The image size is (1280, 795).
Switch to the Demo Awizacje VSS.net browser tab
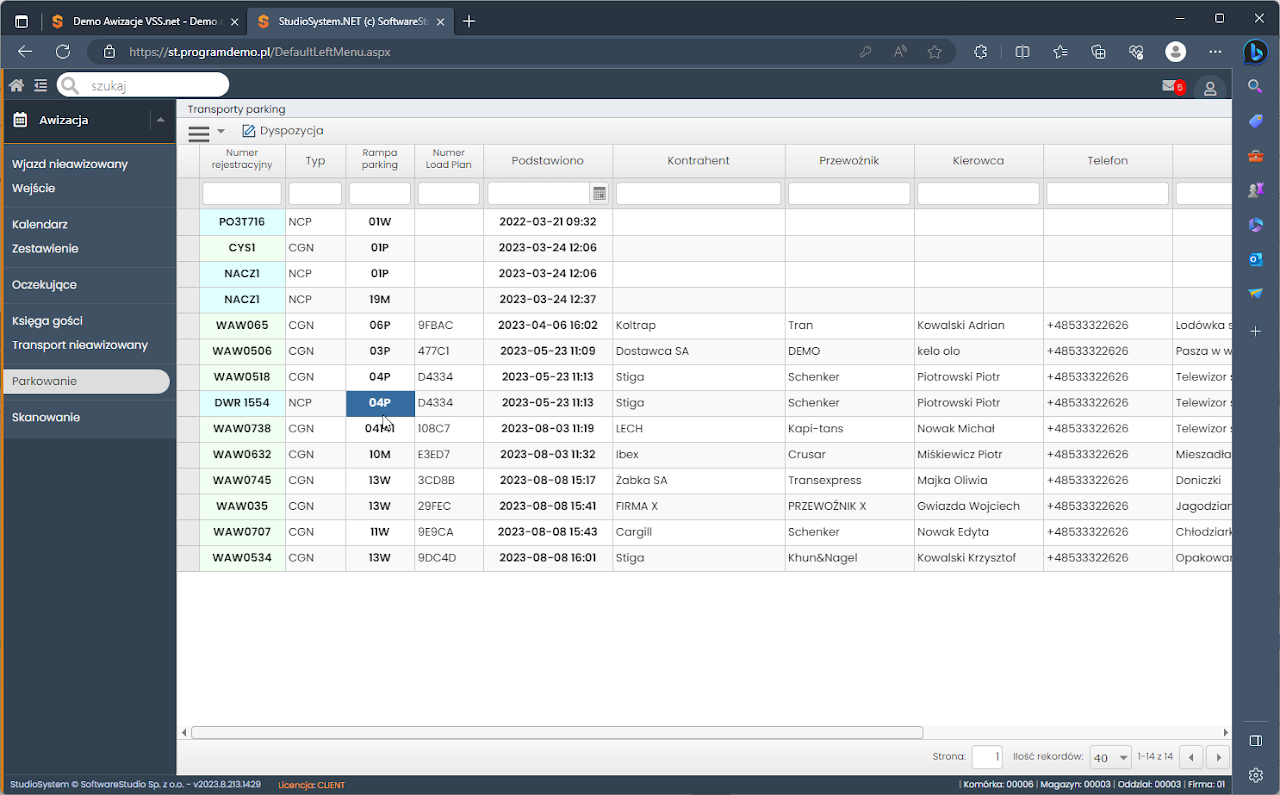144,21
